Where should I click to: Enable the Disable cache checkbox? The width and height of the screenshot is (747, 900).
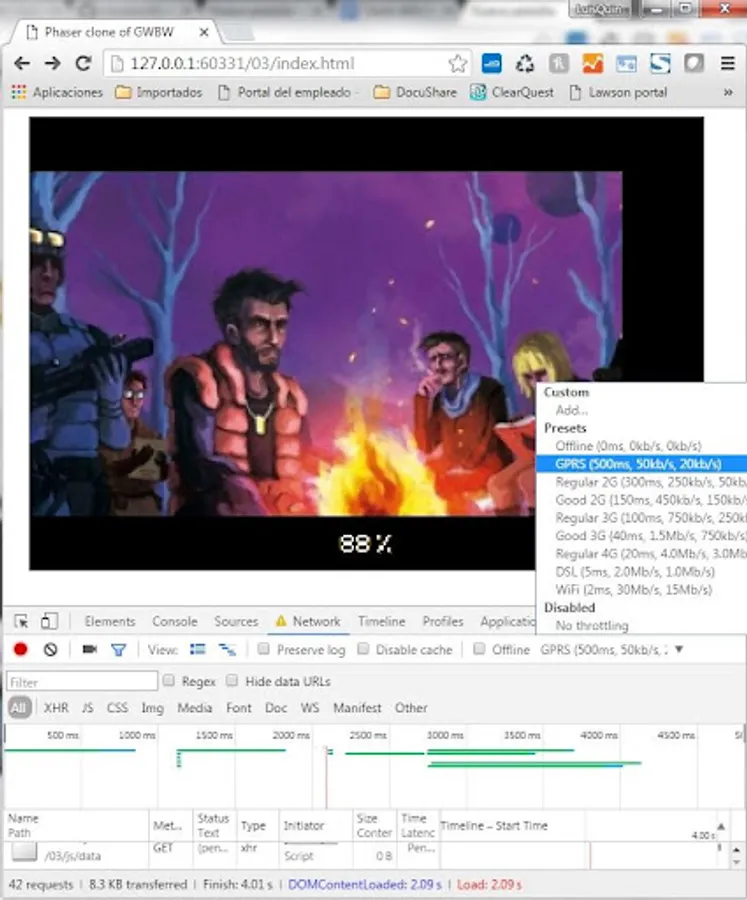point(363,649)
